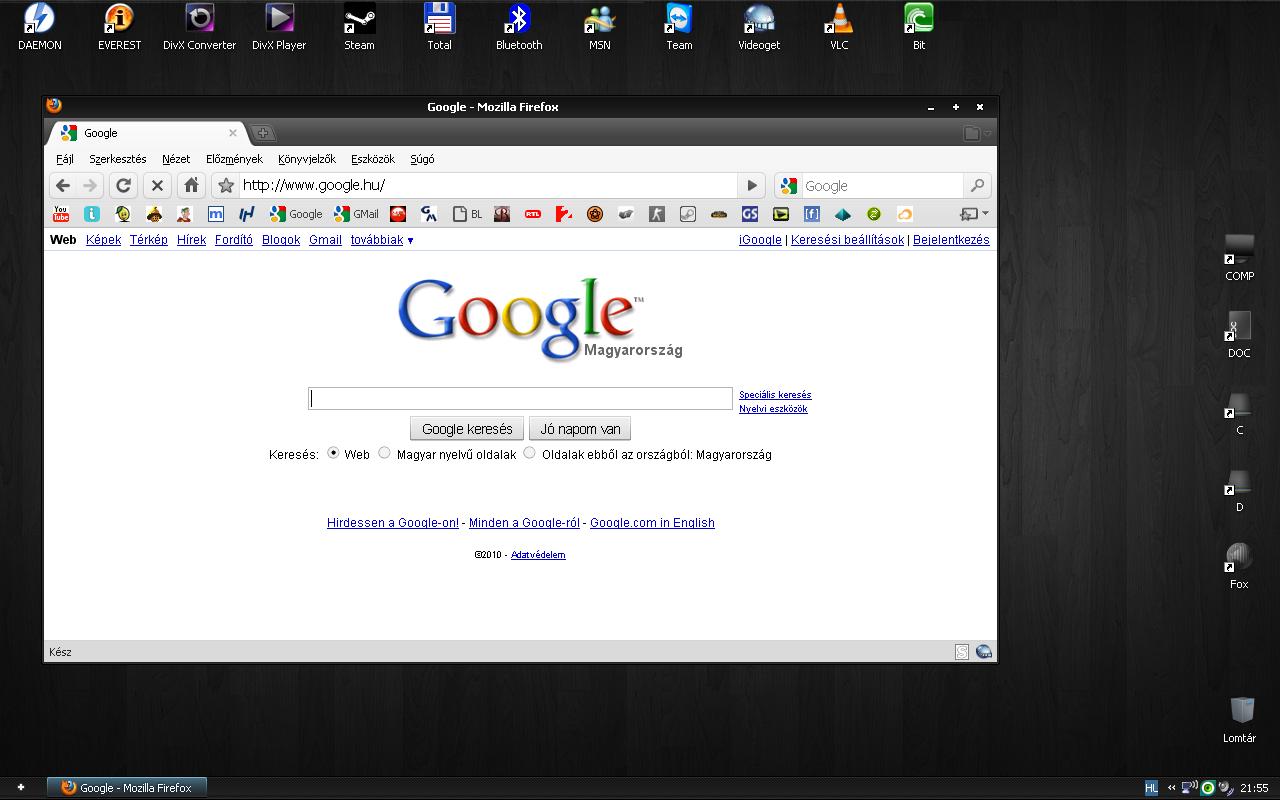Open the Hírek link
Image resolution: width=1280 pixels, height=800 pixels.
(191, 240)
